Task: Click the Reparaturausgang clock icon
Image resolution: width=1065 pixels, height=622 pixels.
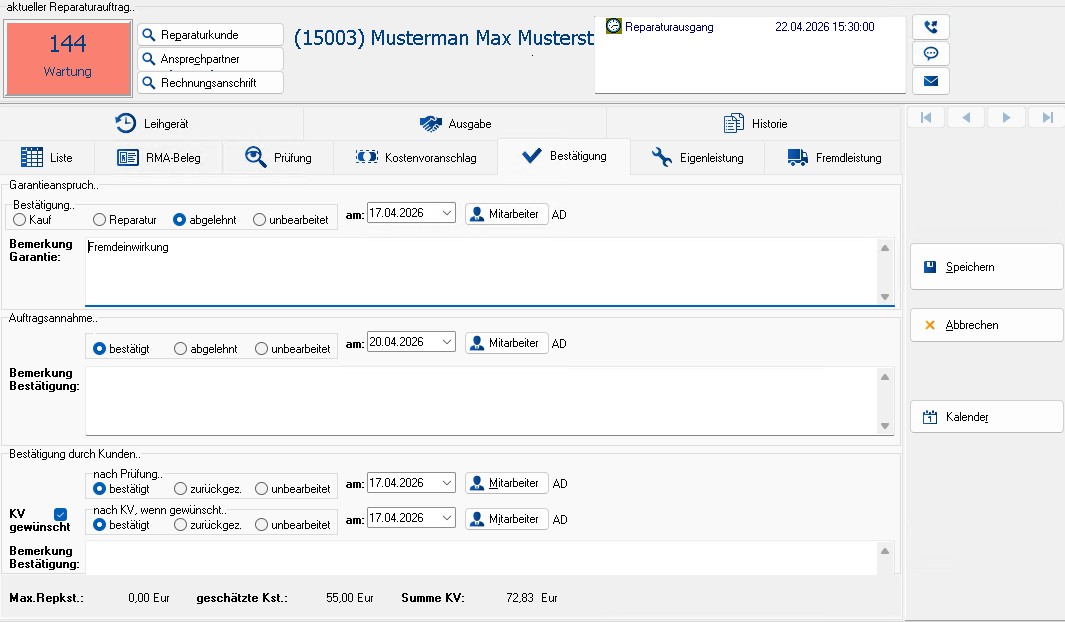Action: [613, 27]
